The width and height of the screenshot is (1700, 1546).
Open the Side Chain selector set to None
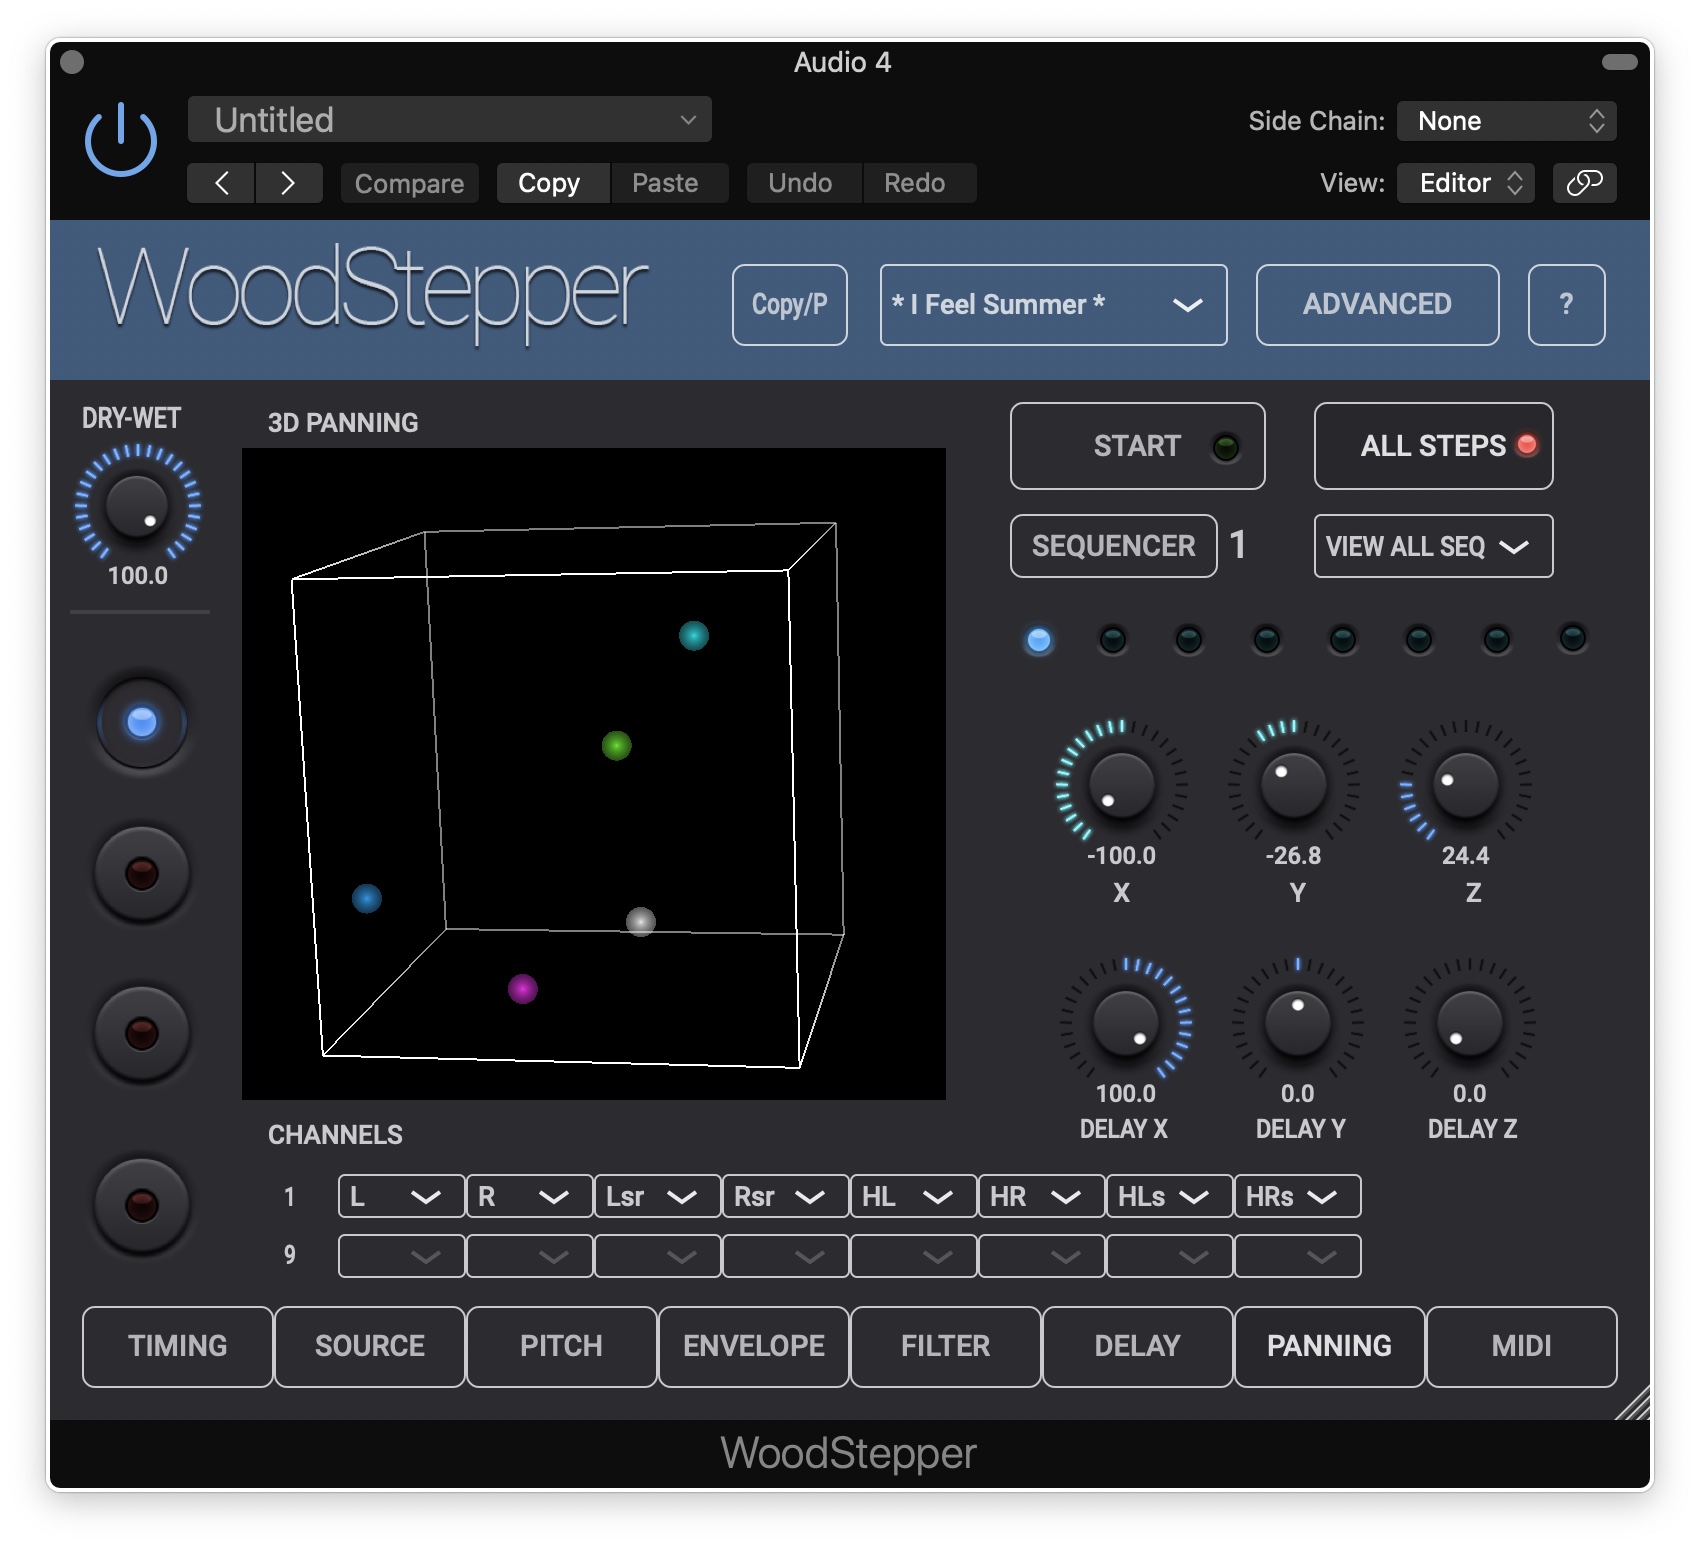pos(1505,120)
